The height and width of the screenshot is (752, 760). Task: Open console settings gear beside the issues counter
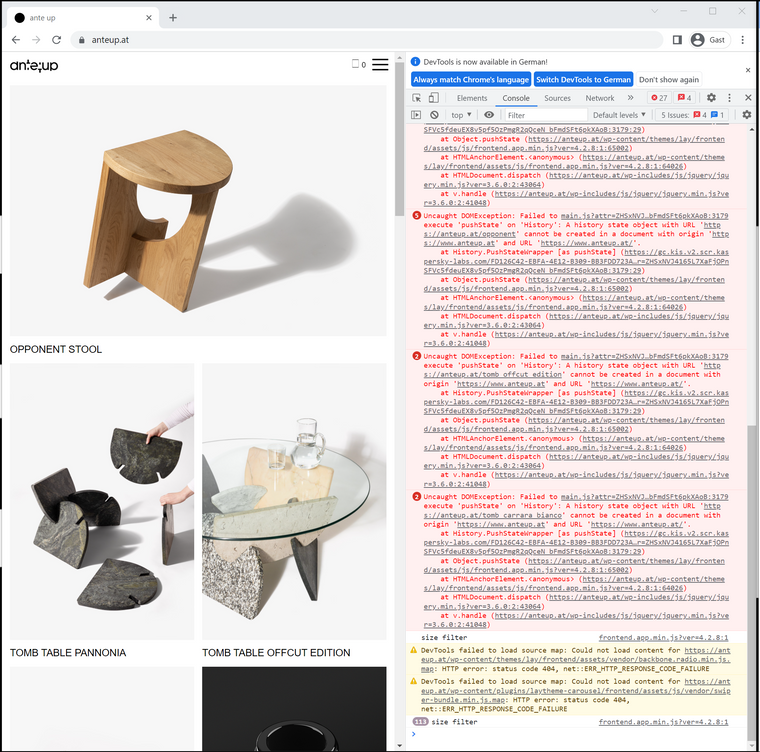point(746,115)
